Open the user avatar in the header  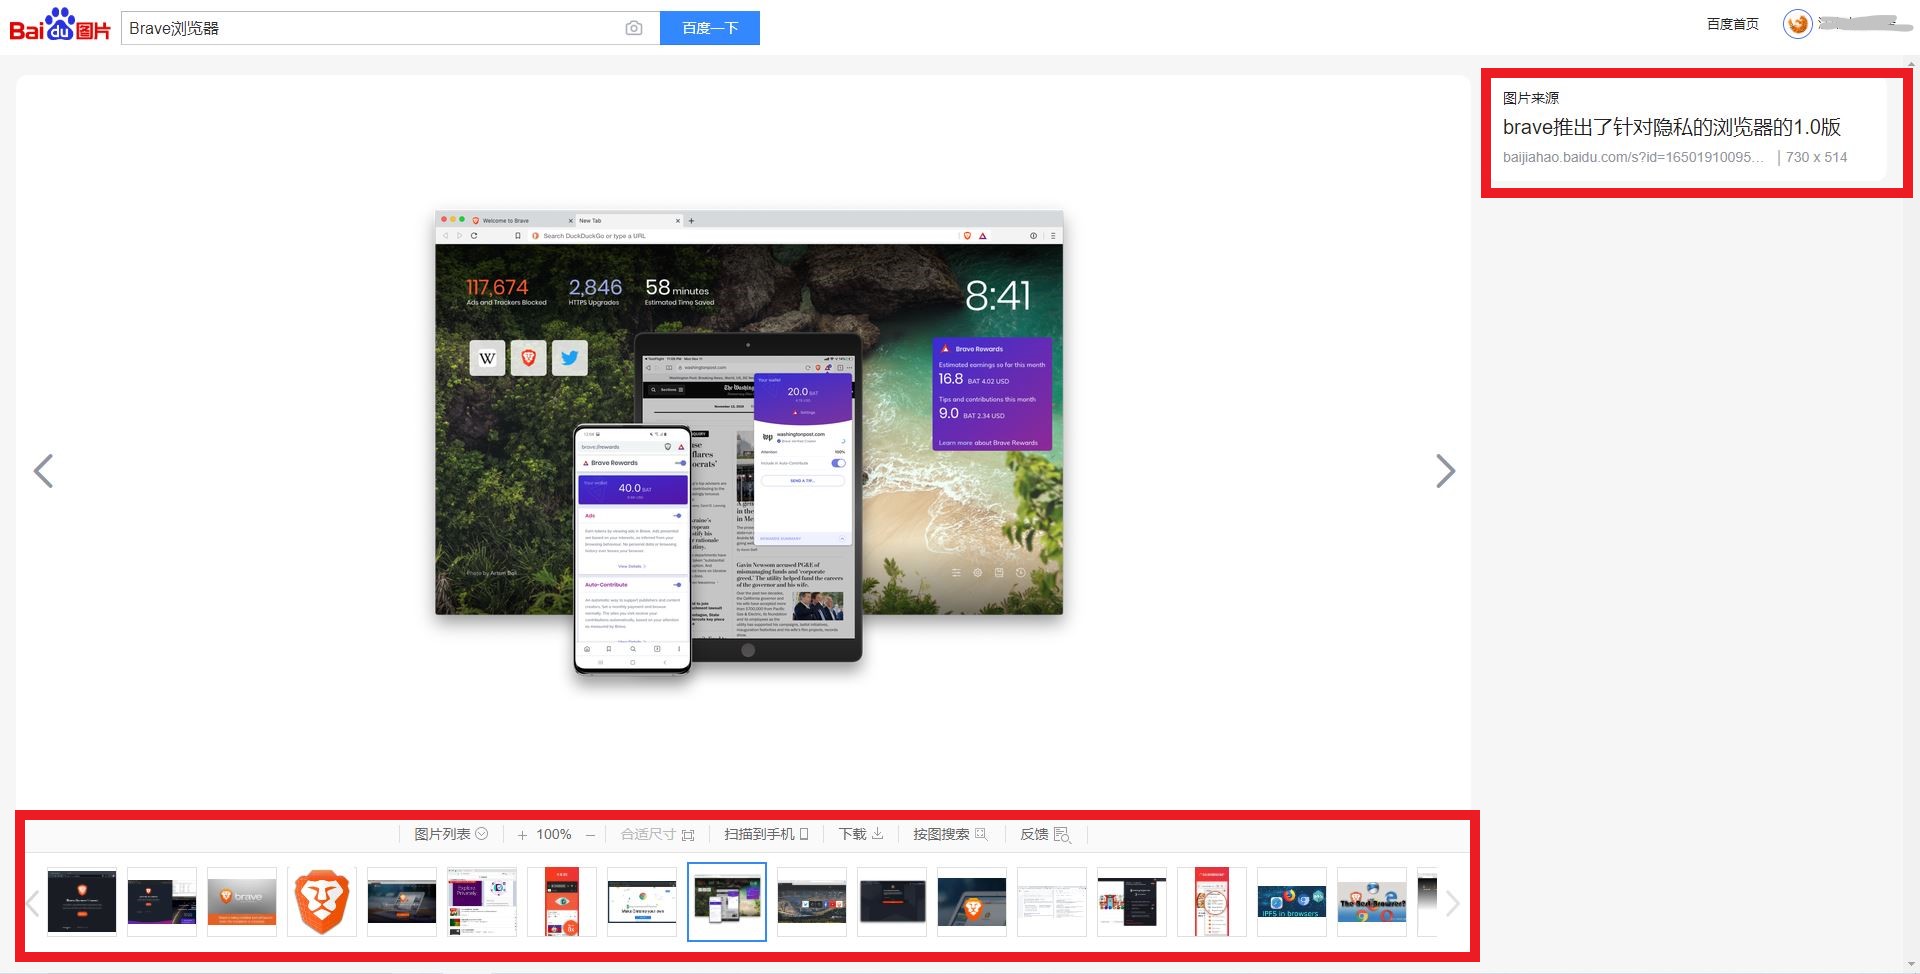click(1797, 24)
